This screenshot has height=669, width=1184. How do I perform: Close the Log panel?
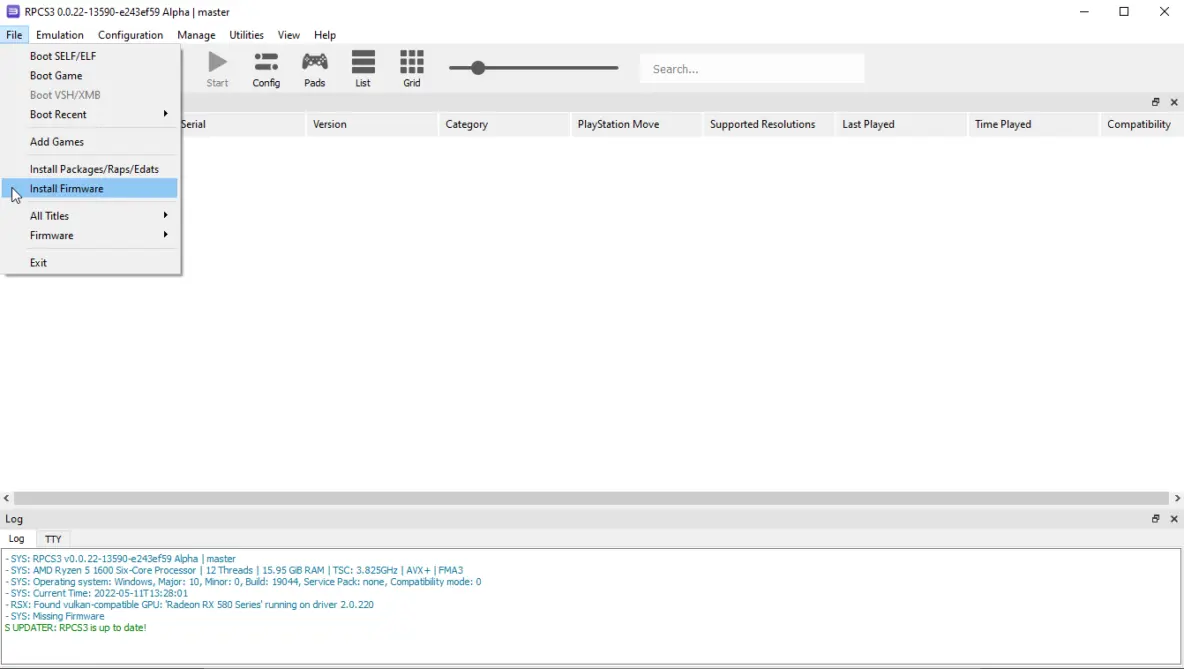pos(1174,519)
